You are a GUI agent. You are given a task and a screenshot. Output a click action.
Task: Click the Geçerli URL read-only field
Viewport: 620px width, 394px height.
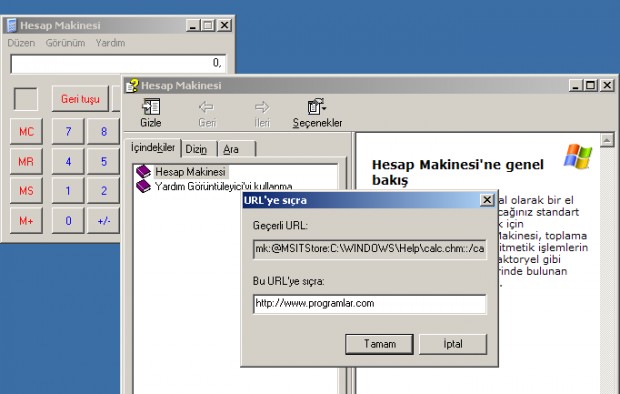coord(370,249)
